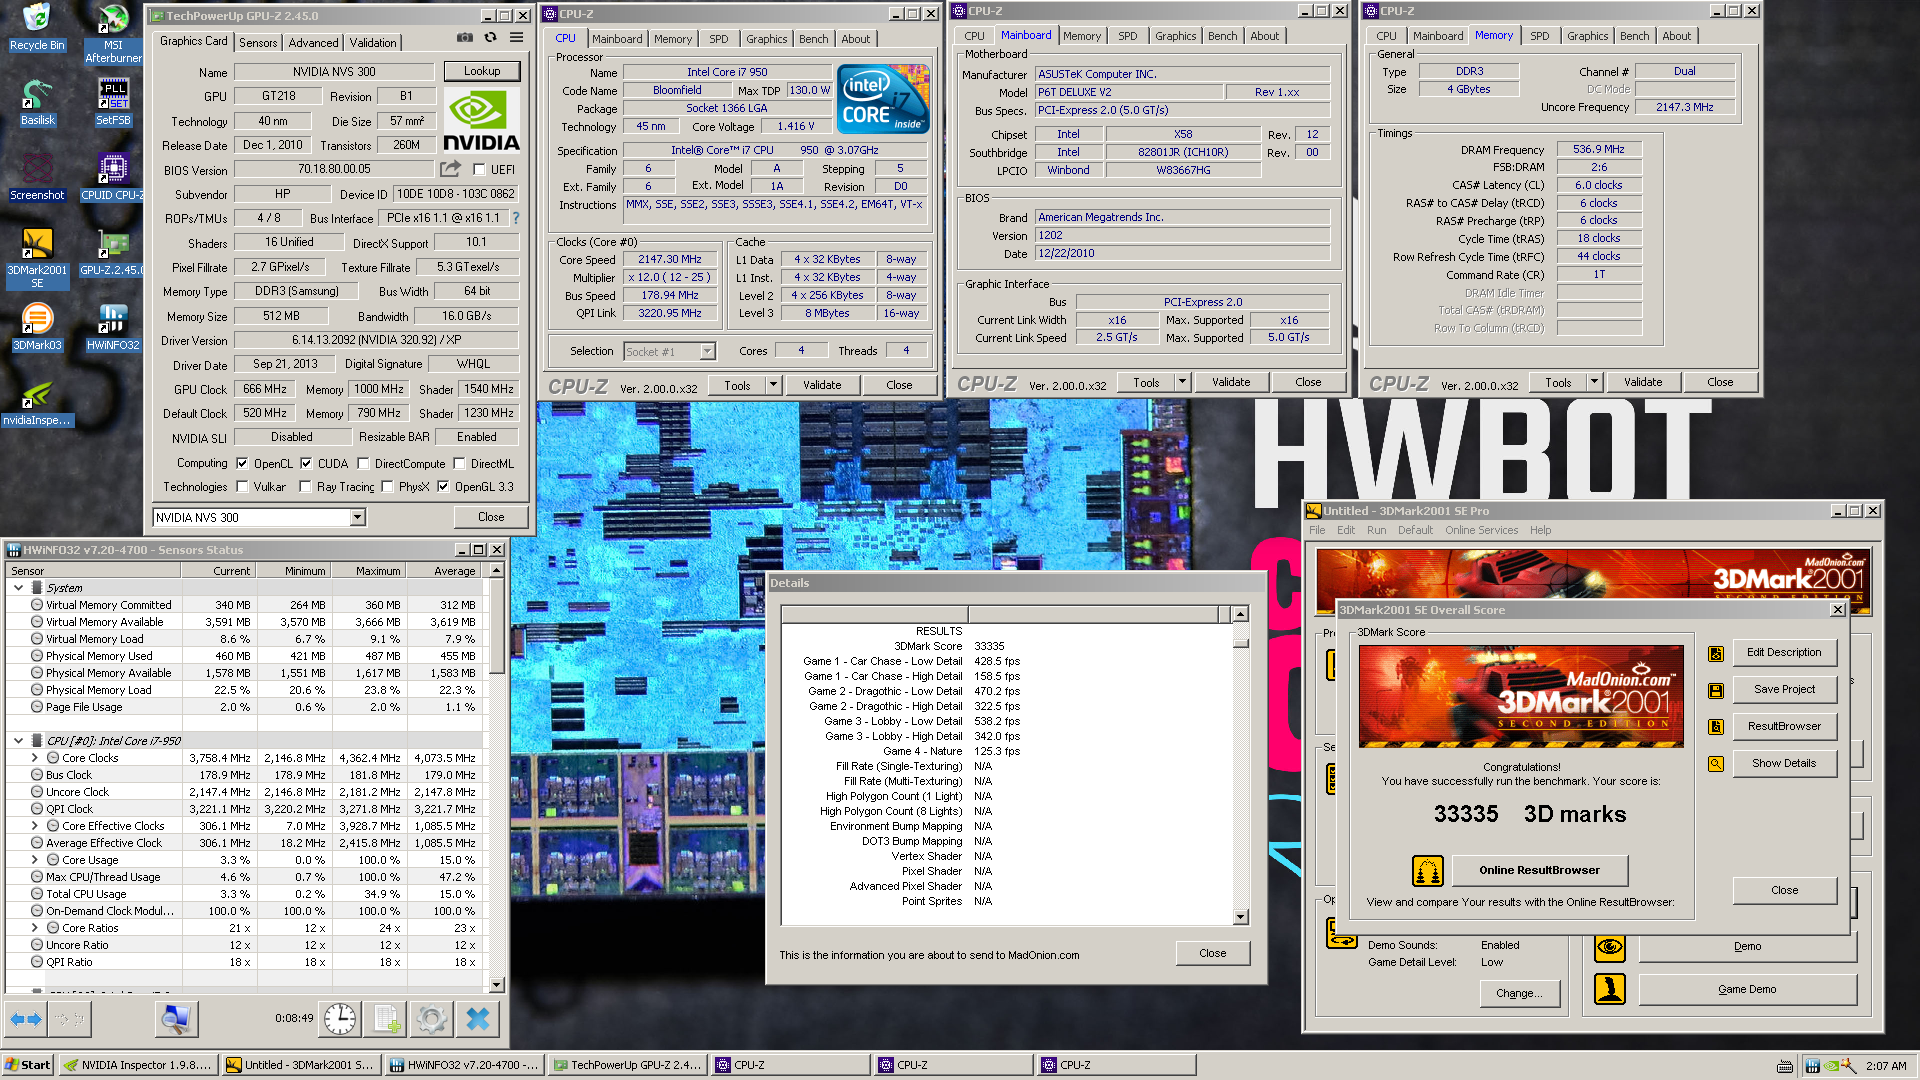Click the Start button on the taskbar
1920x1080 pixels.
coord(28,1065)
